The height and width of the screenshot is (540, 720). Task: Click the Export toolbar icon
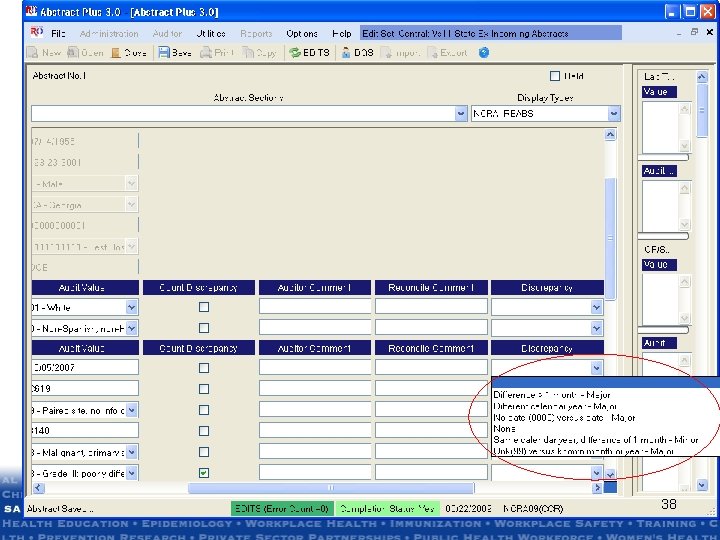[433, 53]
